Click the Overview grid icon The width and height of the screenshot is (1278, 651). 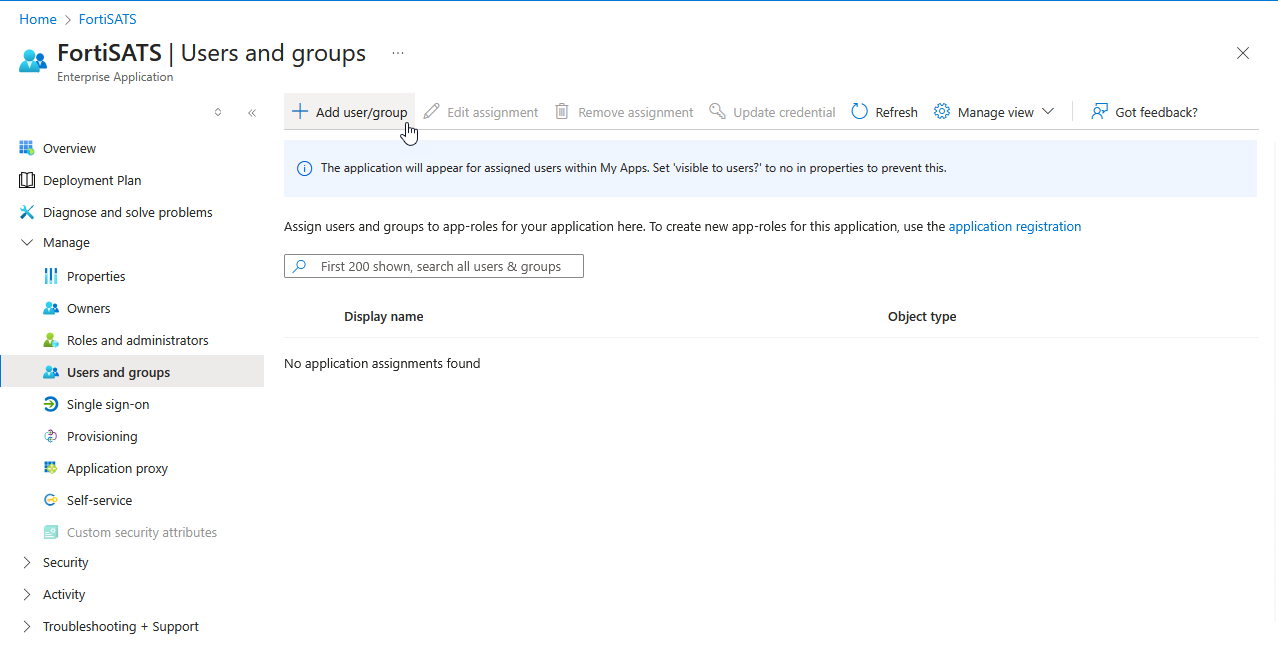point(27,148)
